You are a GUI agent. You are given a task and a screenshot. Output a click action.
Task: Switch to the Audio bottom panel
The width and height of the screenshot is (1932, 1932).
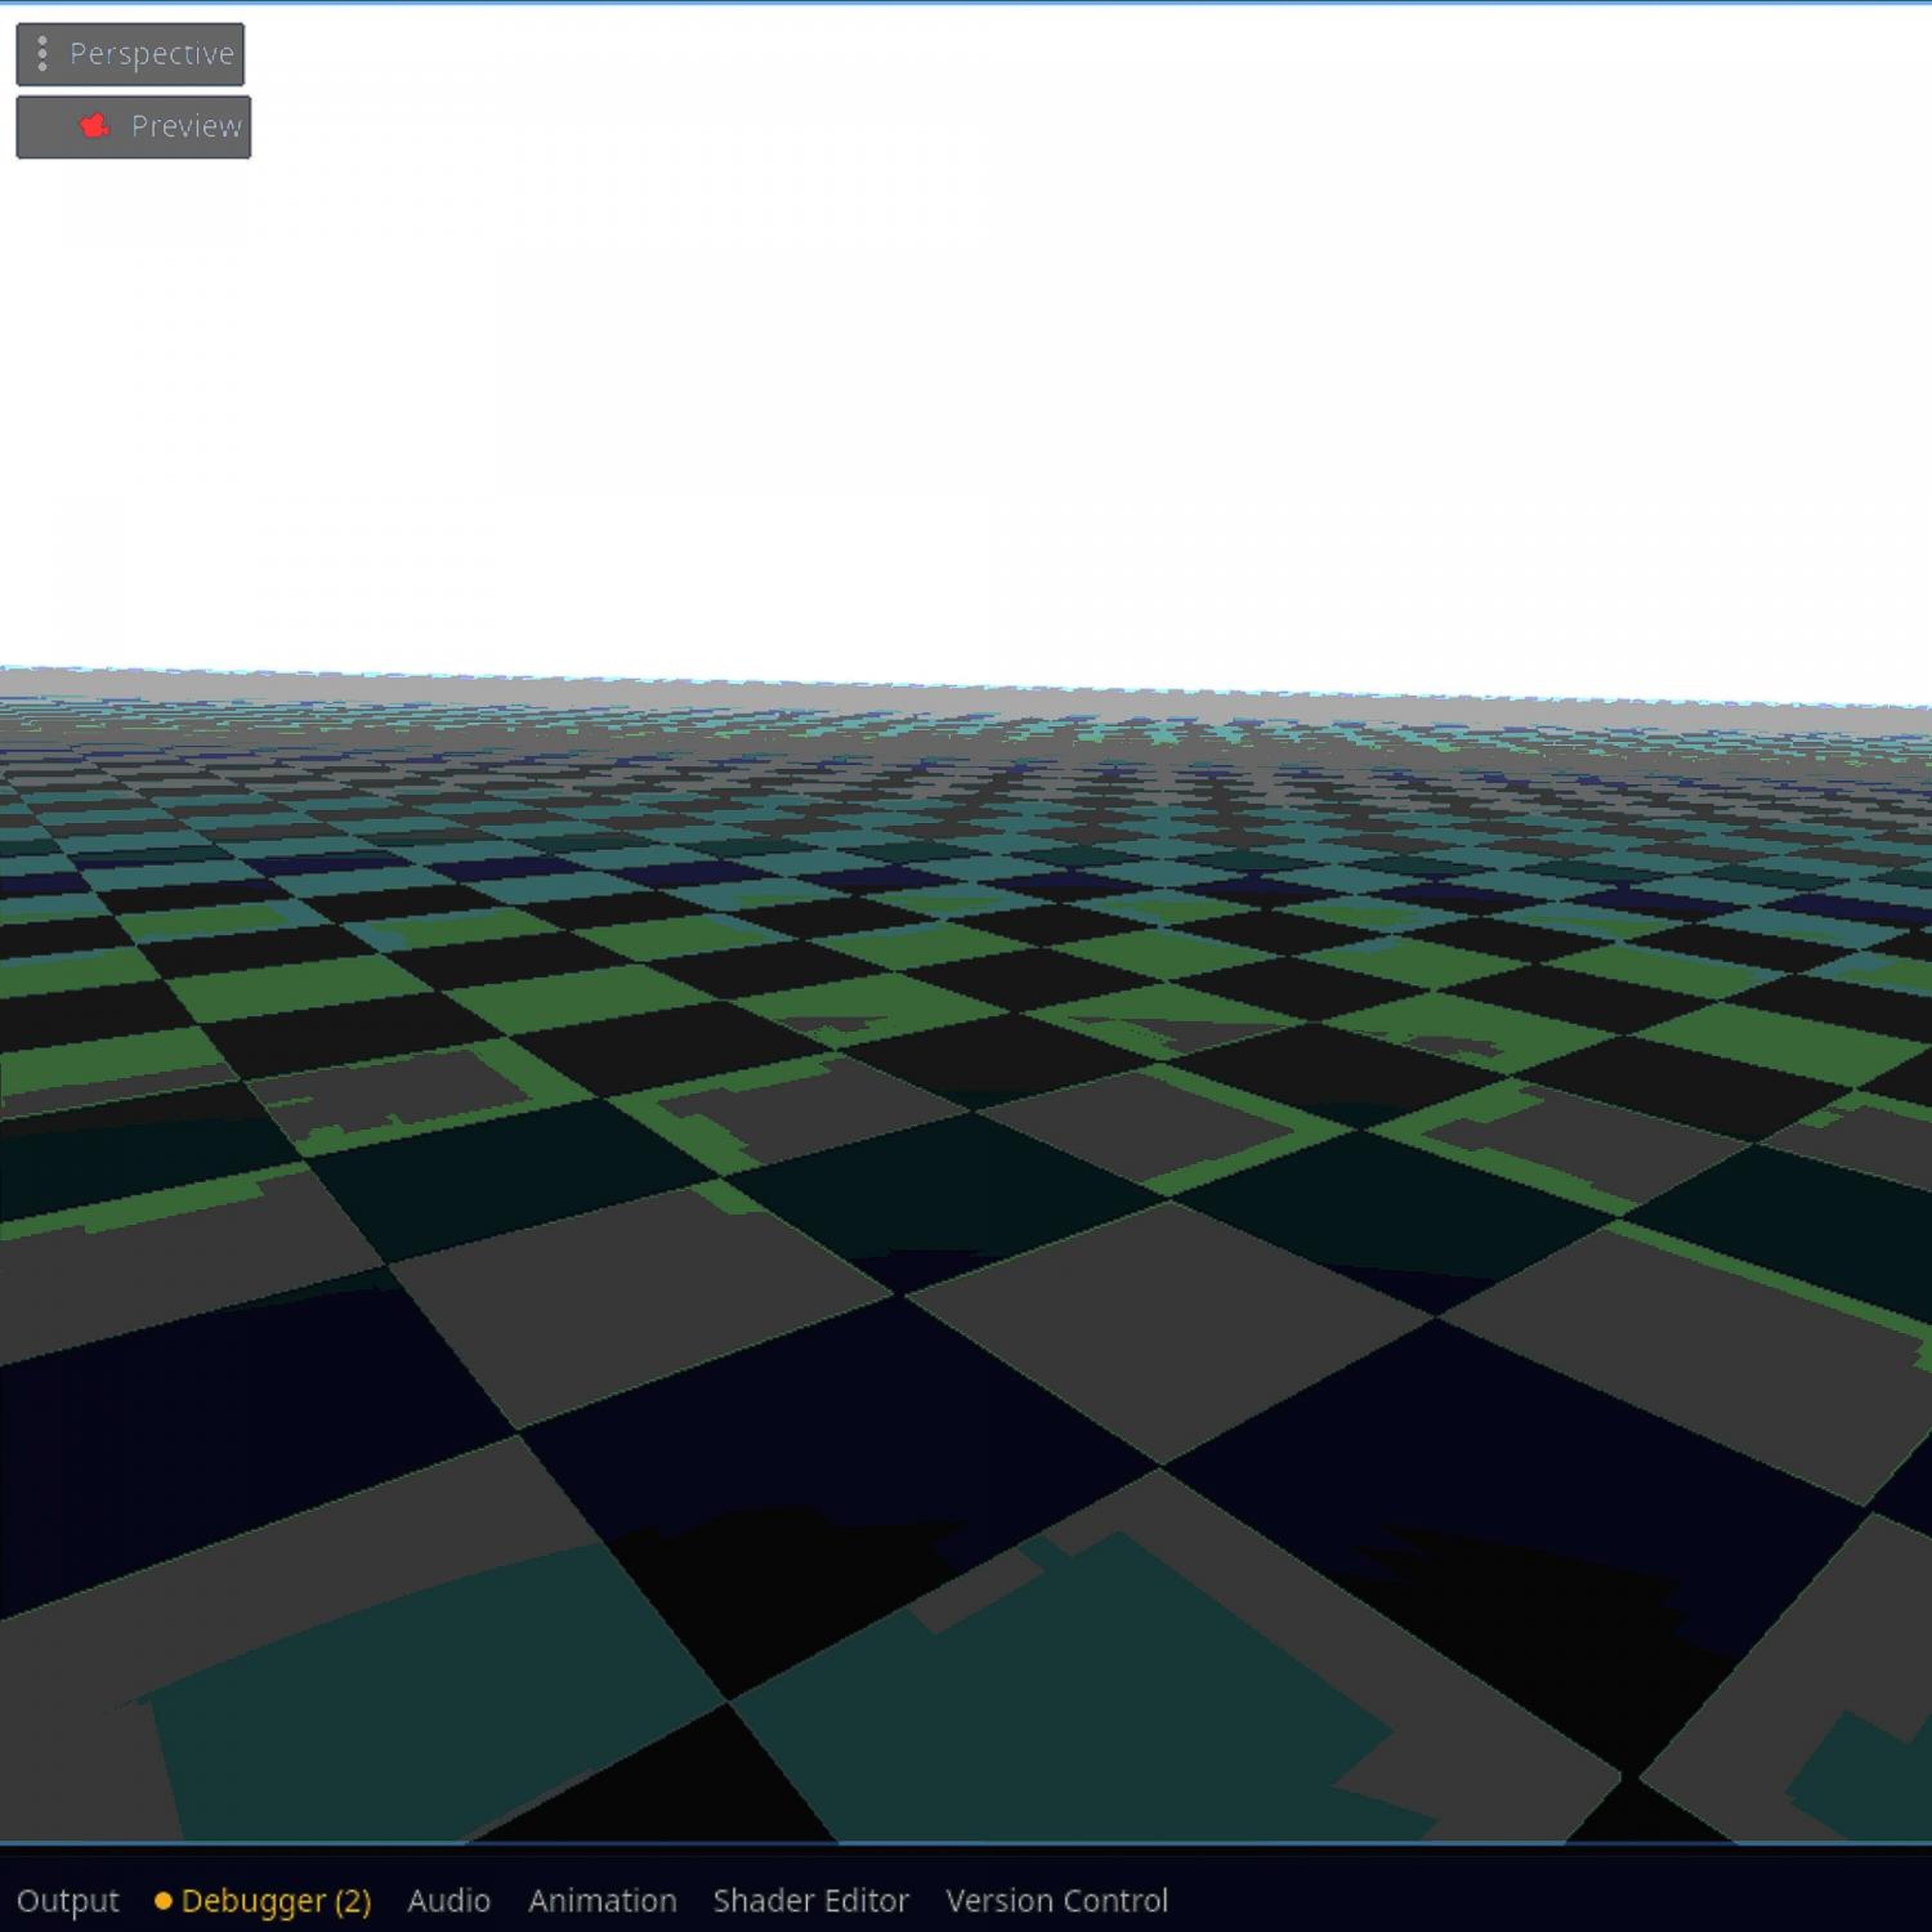pos(449,1900)
